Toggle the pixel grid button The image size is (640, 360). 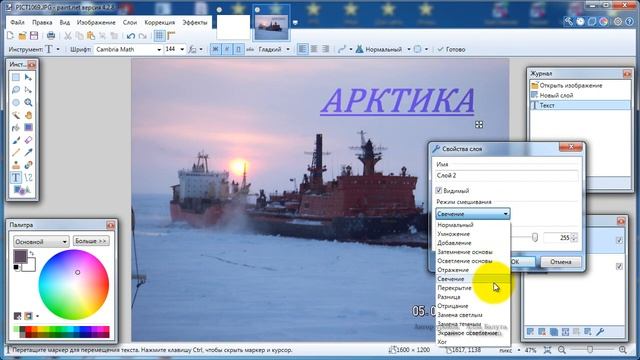click(x=160, y=36)
